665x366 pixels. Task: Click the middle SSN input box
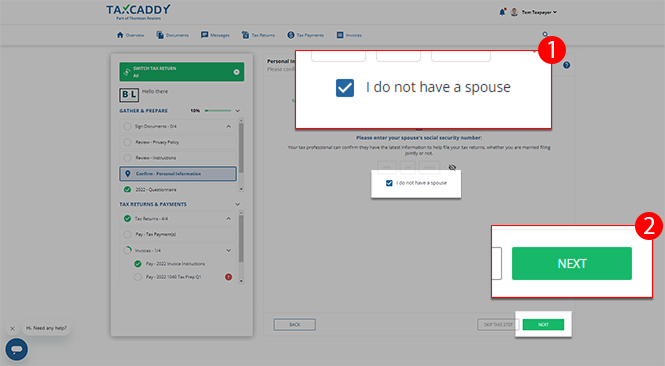[408, 167]
